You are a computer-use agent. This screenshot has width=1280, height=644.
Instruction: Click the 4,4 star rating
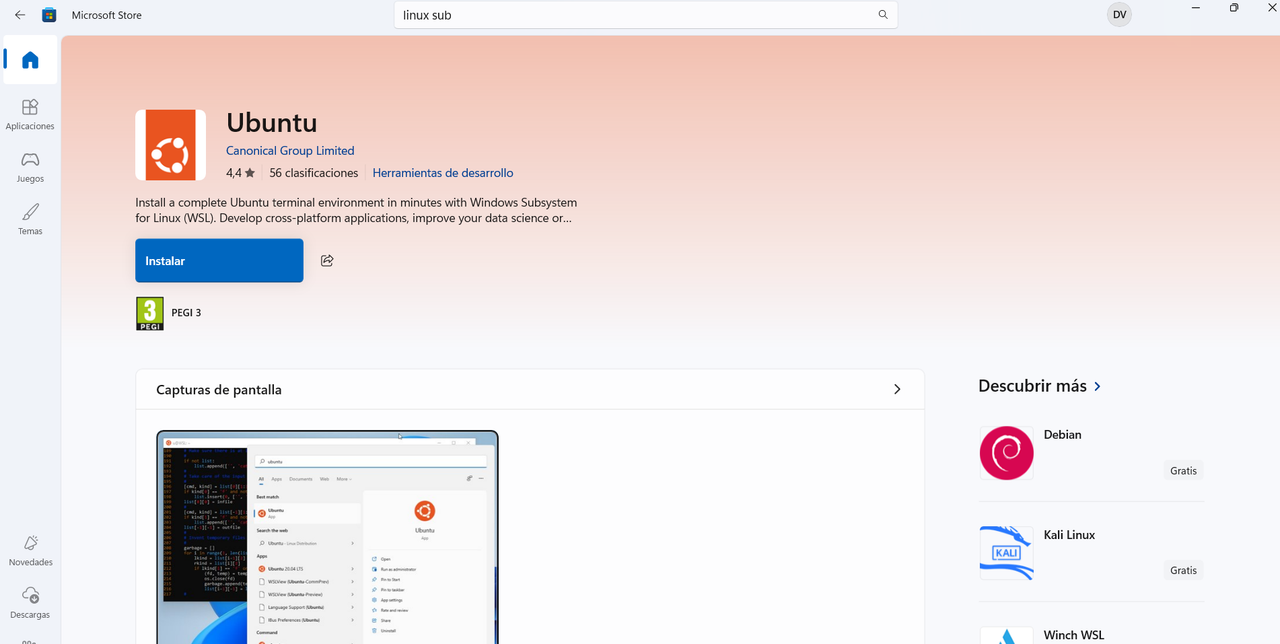(x=240, y=173)
